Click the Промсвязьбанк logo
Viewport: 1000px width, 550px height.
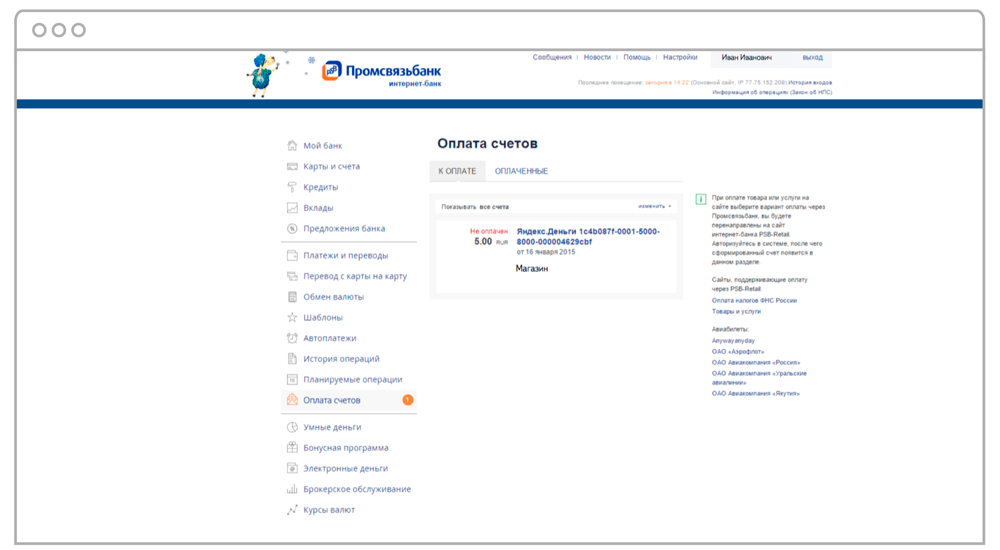[x=381, y=73]
